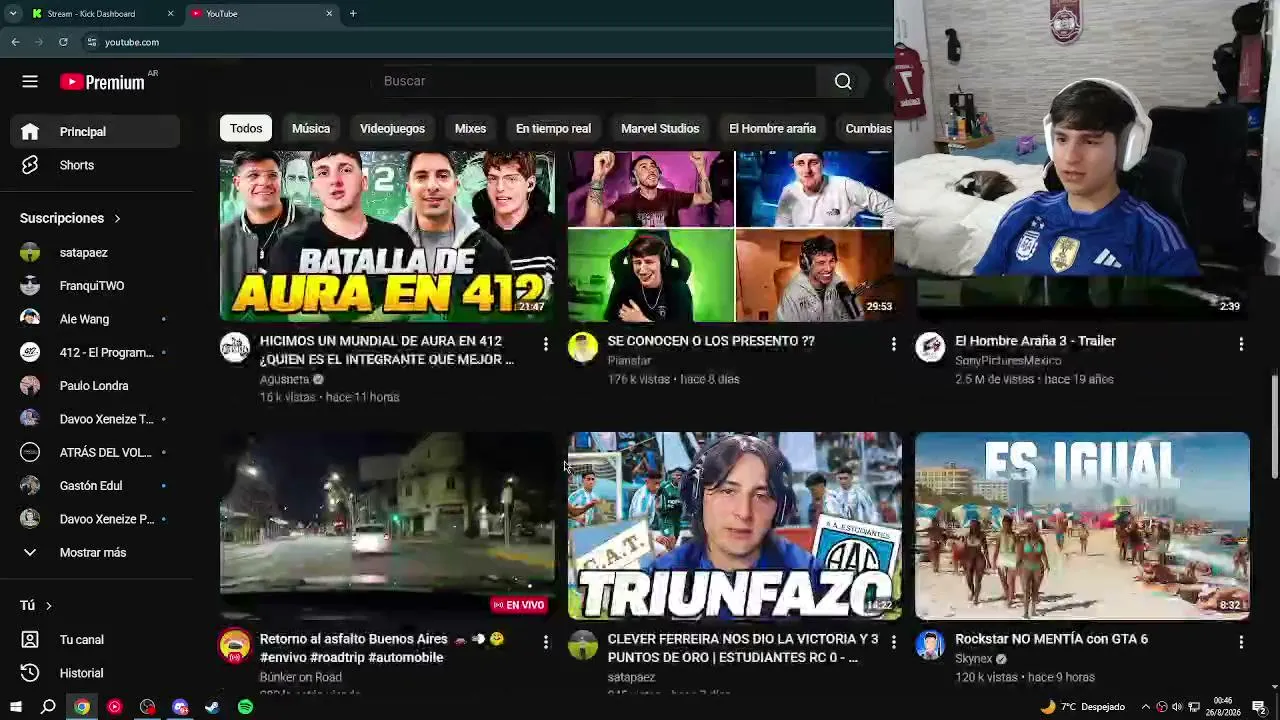The height and width of the screenshot is (720, 1280).
Task: Open 412 - El Program... subscription channel
Action: tap(96, 352)
